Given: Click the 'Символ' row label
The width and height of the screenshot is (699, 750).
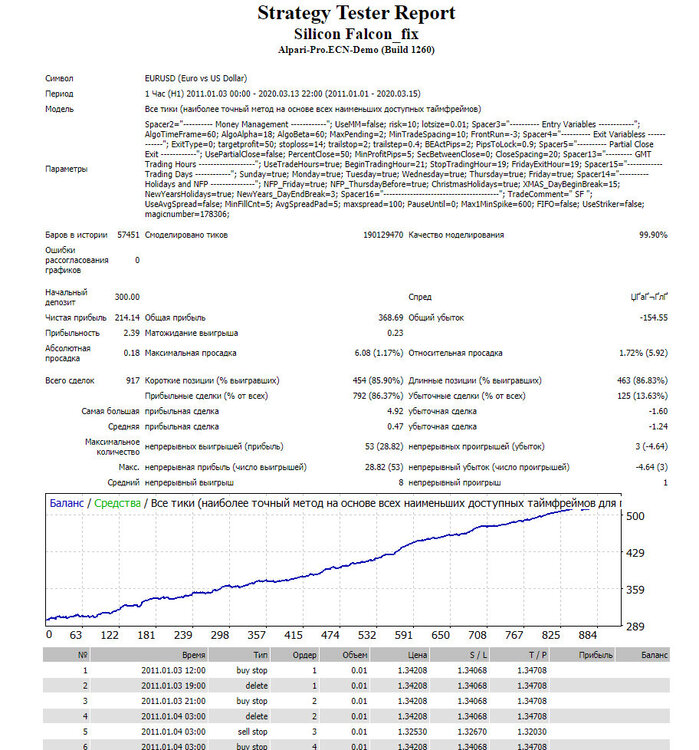Looking at the screenshot, I should click(59, 78).
